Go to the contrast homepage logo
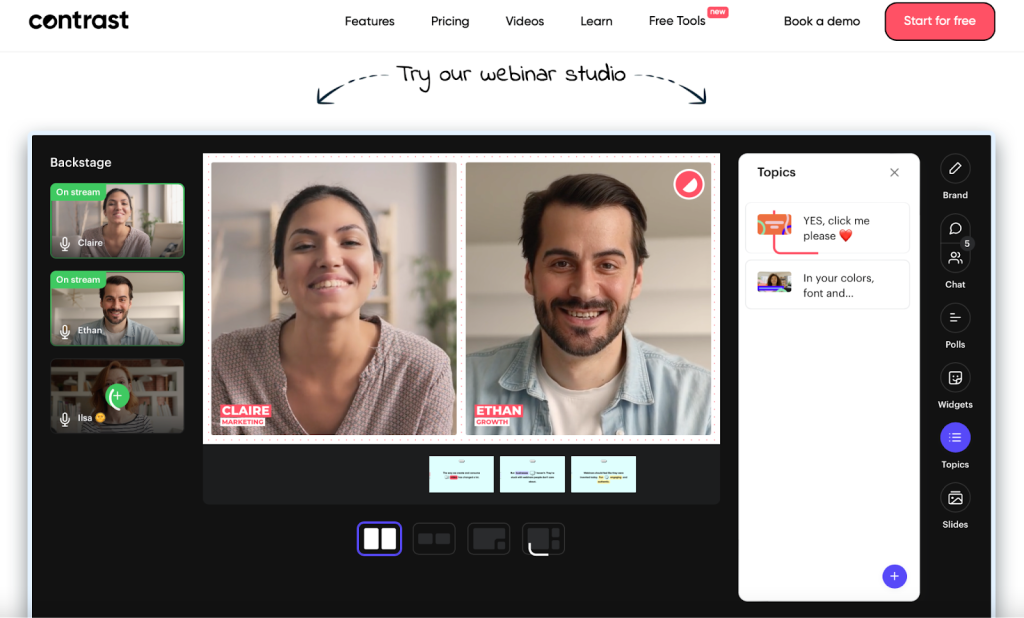1024x618 pixels. (78, 20)
